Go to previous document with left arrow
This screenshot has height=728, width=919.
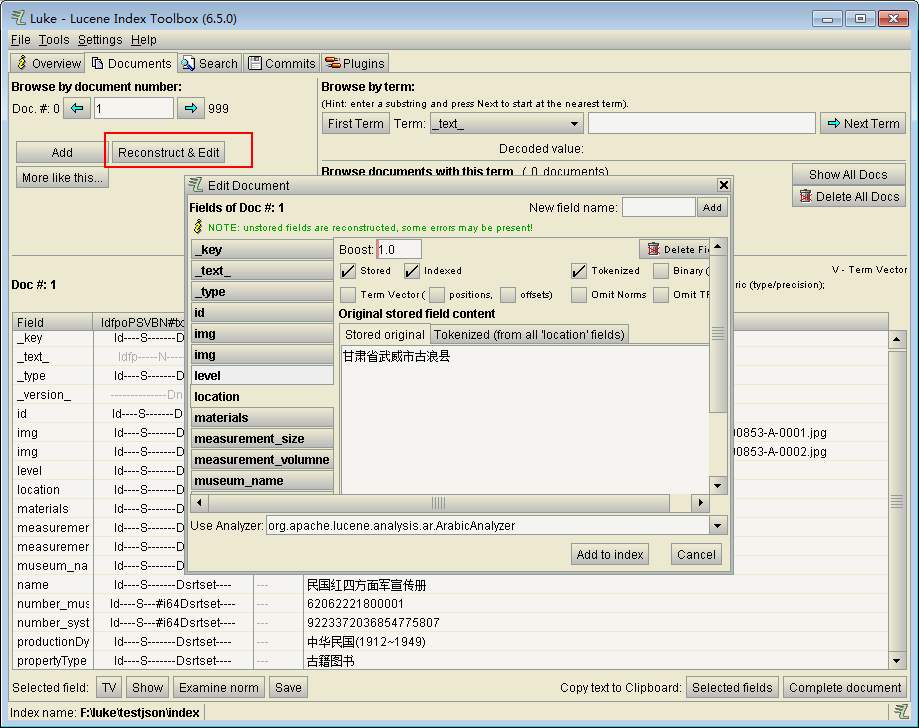(x=77, y=108)
